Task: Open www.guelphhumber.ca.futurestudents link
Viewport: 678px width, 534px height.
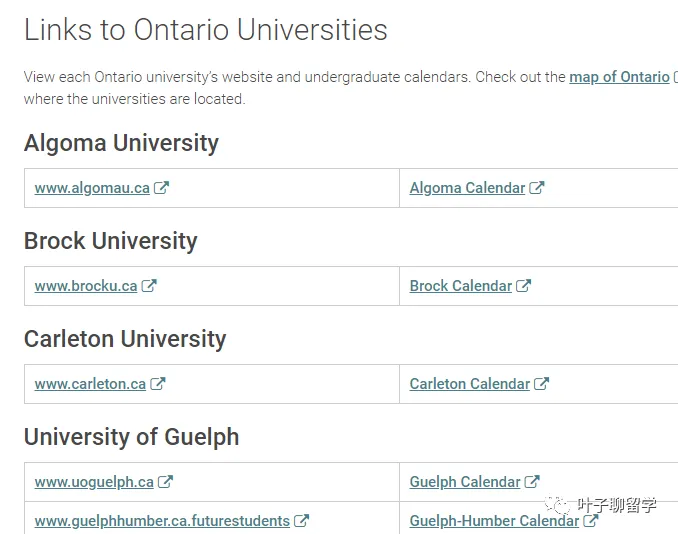Action: click(162, 521)
